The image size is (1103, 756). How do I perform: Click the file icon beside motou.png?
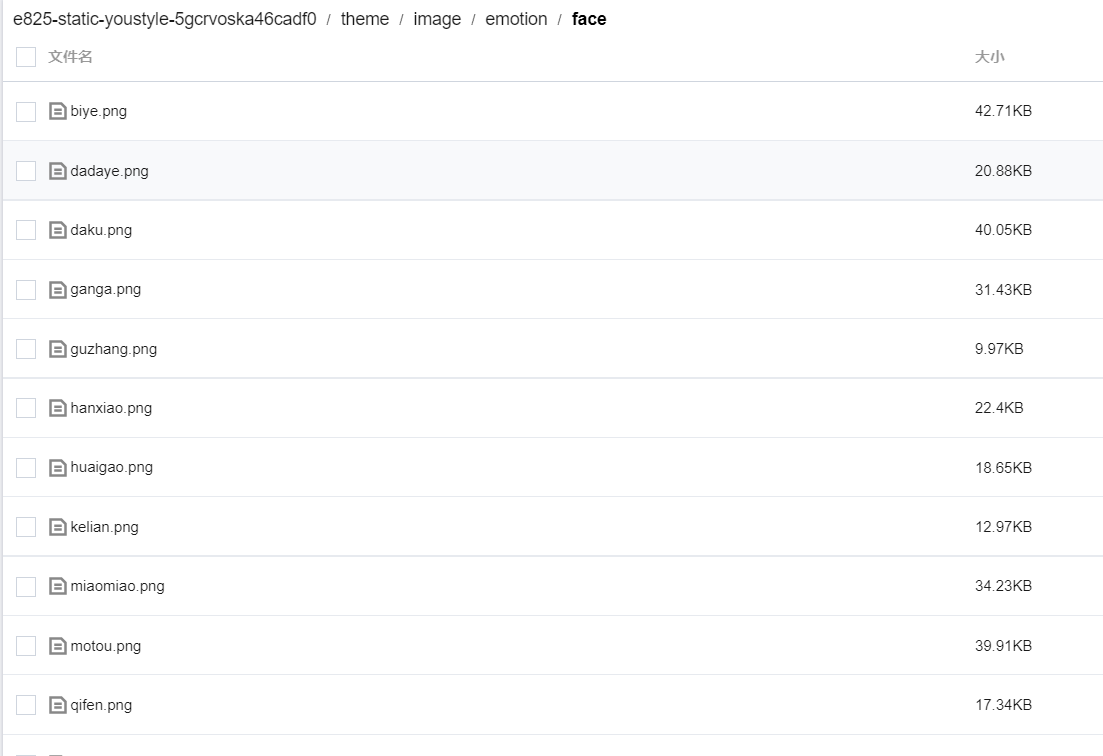click(58, 646)
